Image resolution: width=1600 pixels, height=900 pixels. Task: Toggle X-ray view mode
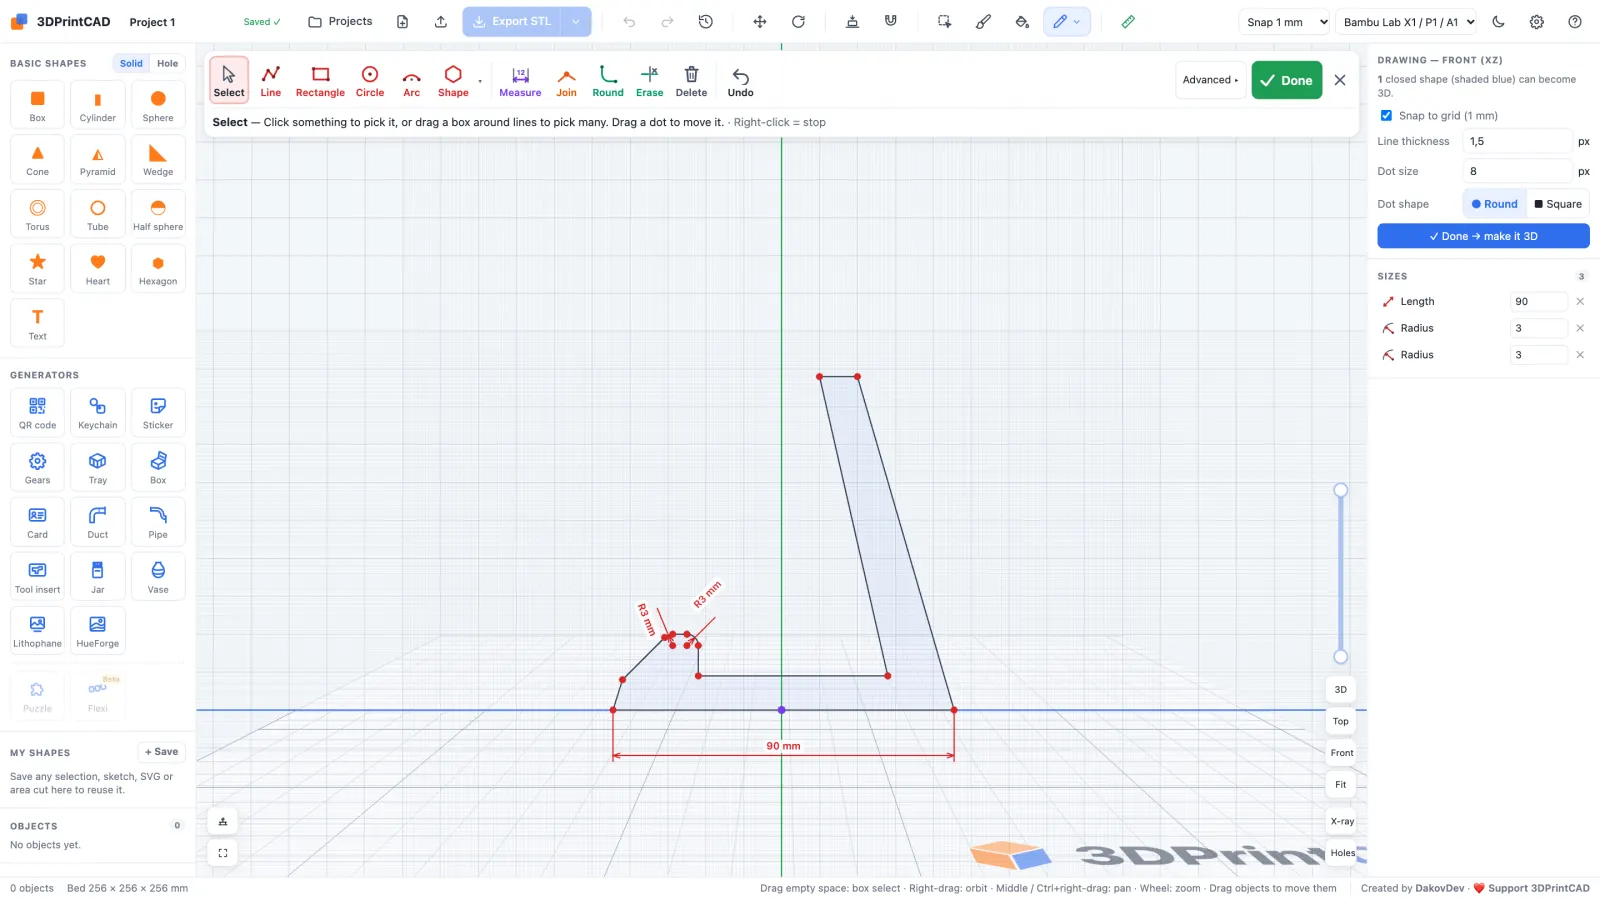[x=1342, y=821]
